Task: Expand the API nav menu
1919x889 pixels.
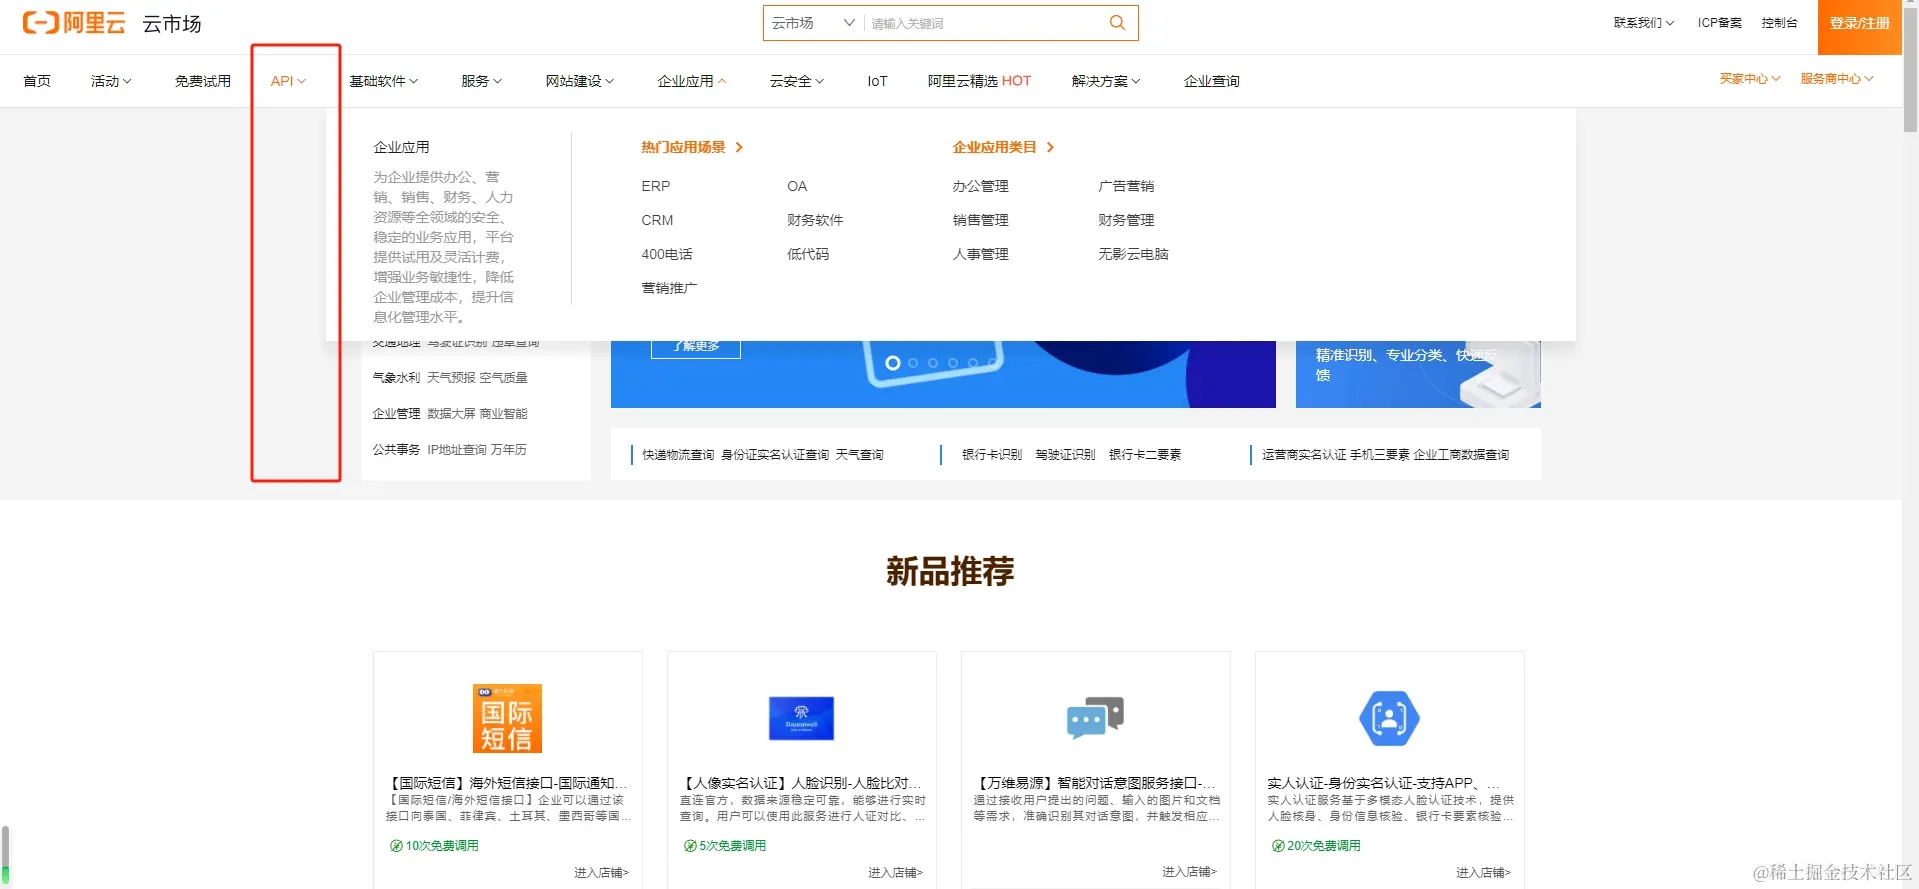Action: (x=288, y=81)
